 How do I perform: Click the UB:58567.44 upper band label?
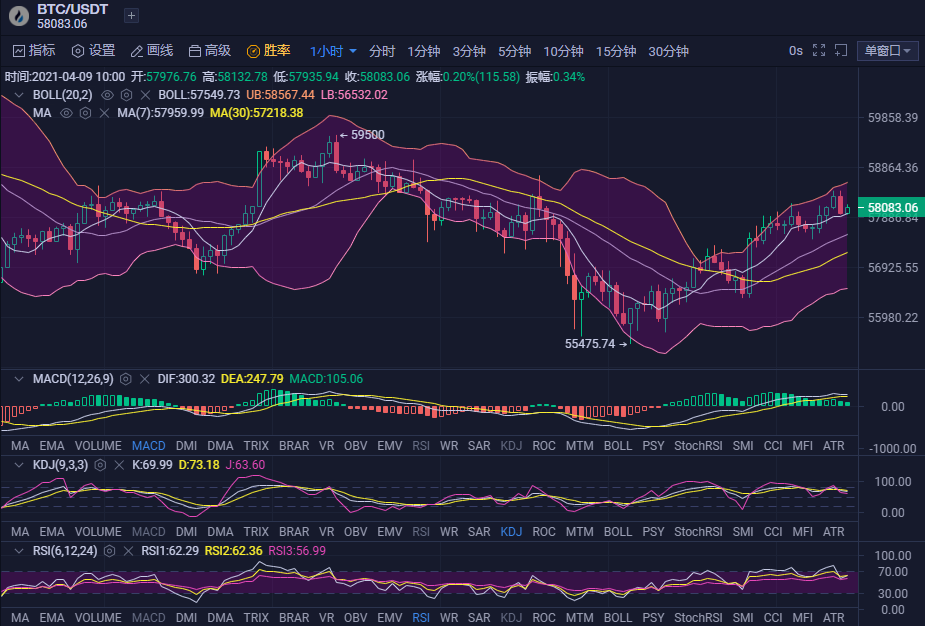280,95
